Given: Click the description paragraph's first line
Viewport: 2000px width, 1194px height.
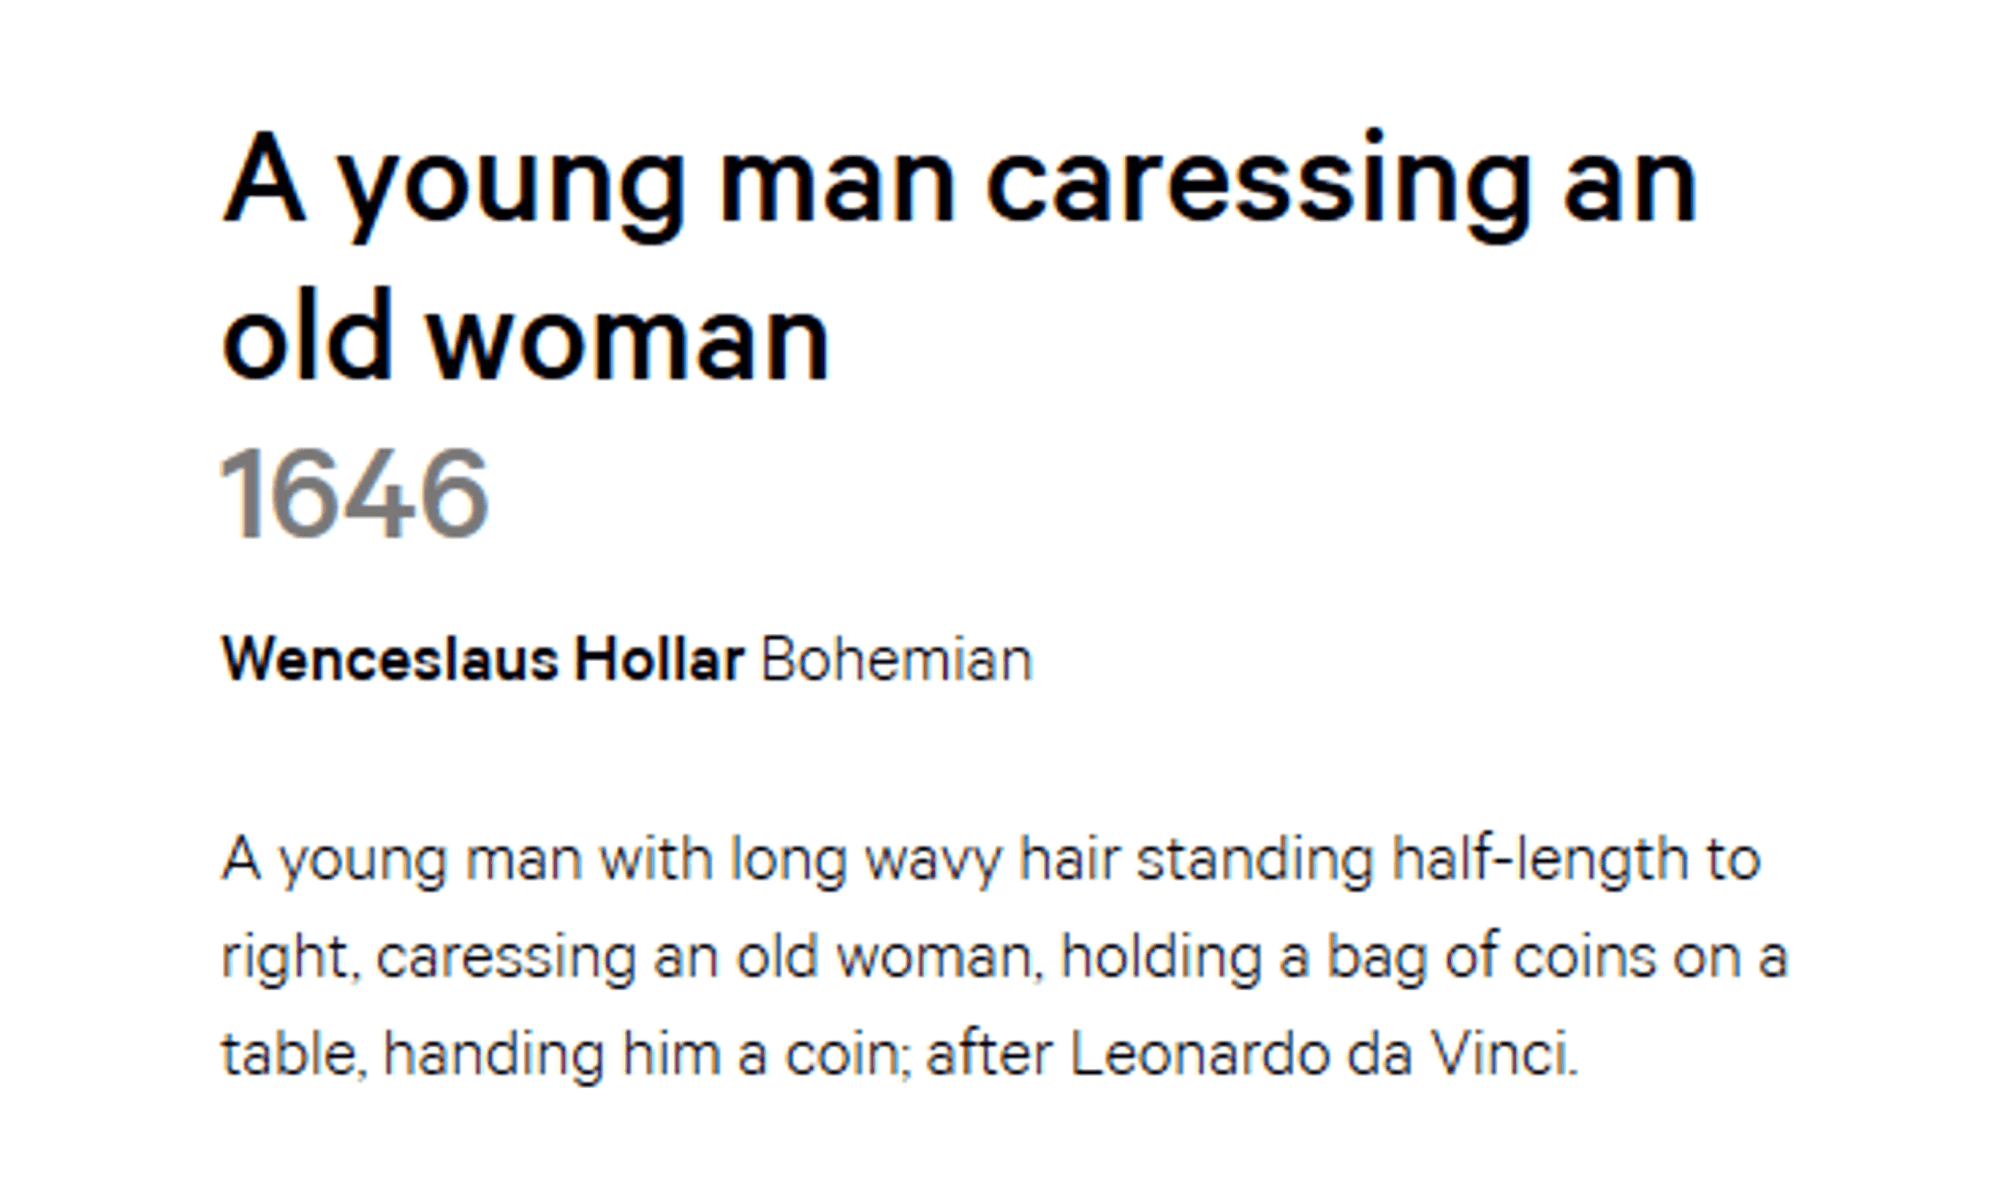Looking at the screenshot, I should [x=991, y=862].
